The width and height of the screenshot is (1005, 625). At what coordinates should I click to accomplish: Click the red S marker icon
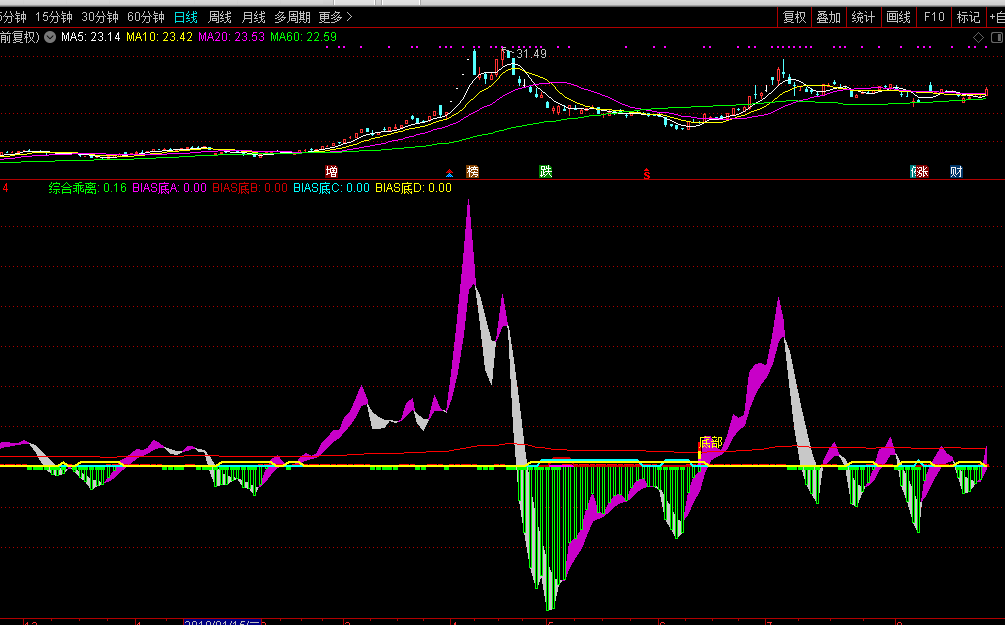click(x=646, y=174)
